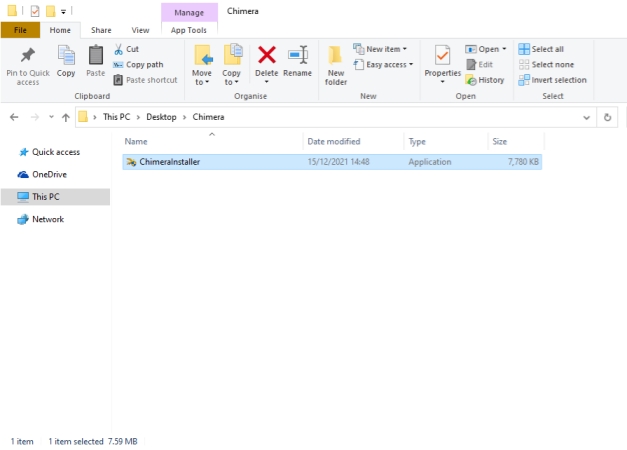Click the Open button in ribbon
The image size is (627, 450).
483,49
